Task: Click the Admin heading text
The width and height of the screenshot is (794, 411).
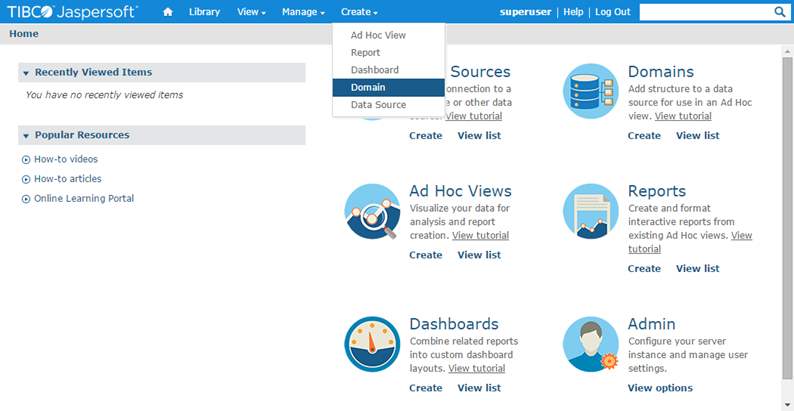Action: click(652, 324)
